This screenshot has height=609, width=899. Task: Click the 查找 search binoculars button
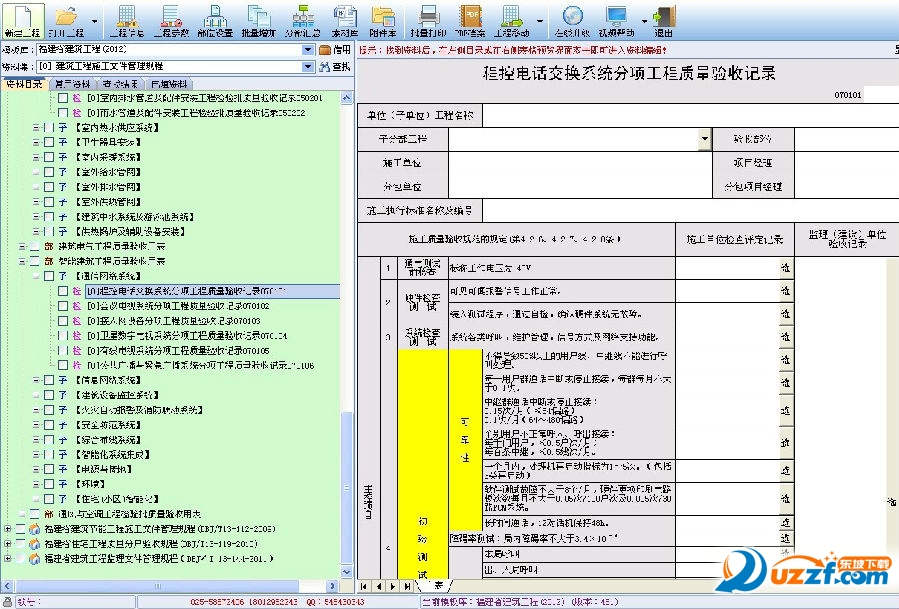333,67
